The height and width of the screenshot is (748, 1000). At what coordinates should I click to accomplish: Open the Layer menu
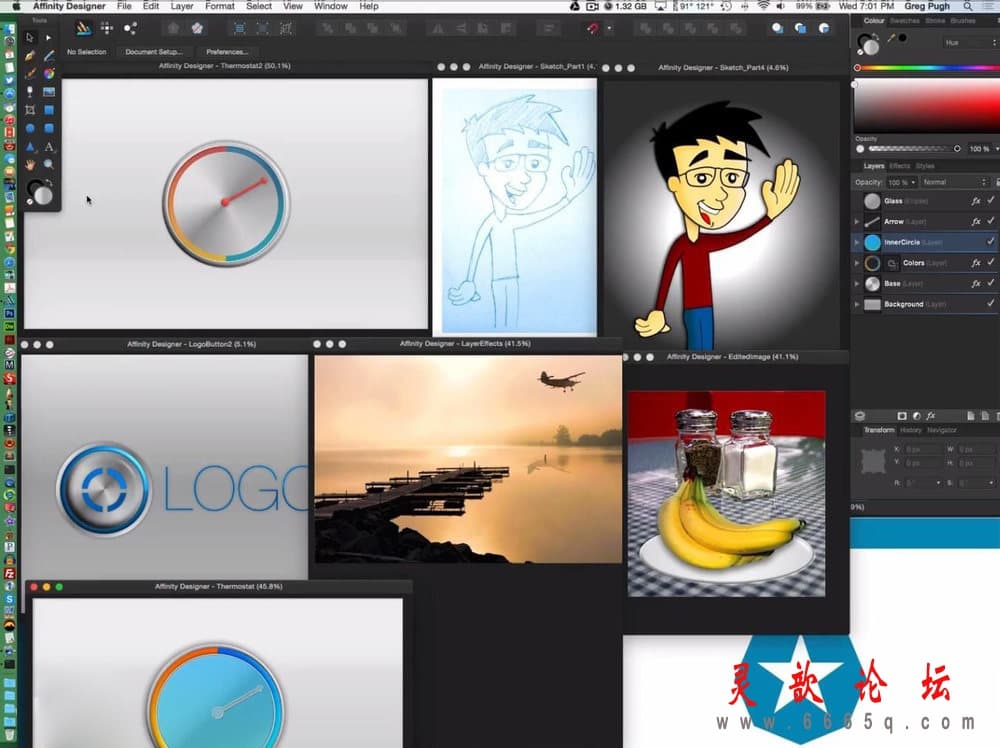(182, 6)
